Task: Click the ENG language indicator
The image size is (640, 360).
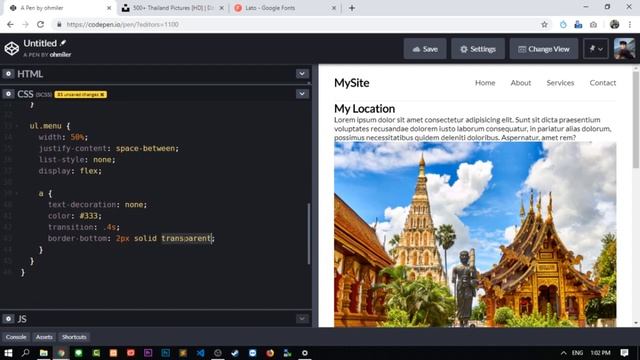Action: click(577, 353)
